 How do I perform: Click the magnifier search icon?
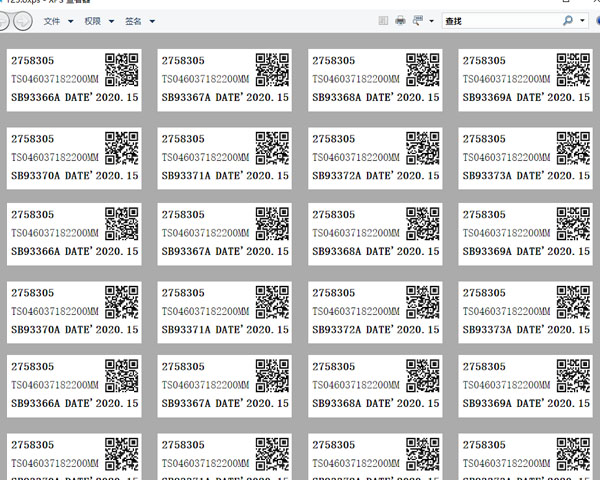568,20
